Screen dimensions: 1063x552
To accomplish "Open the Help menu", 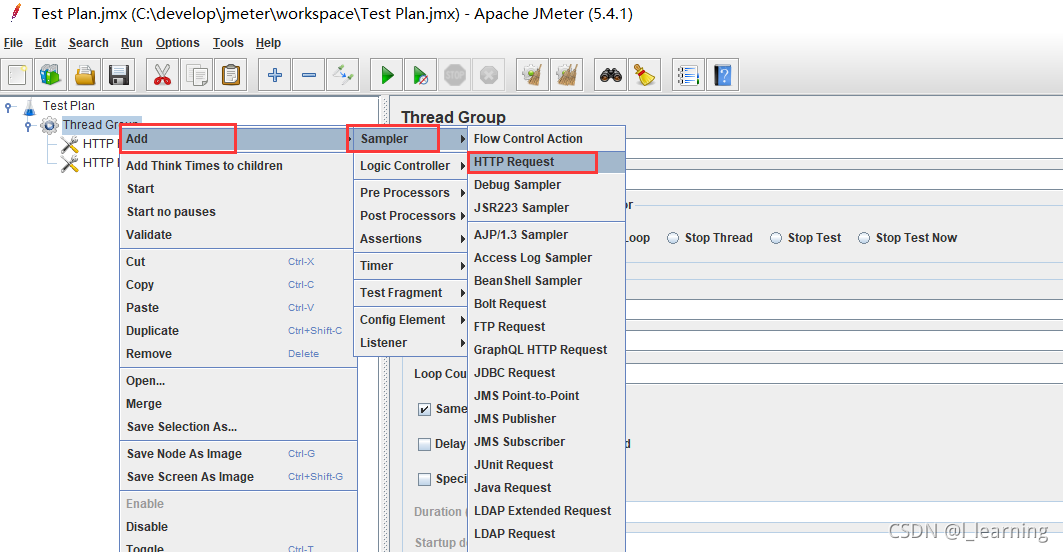I will [268, 43].
